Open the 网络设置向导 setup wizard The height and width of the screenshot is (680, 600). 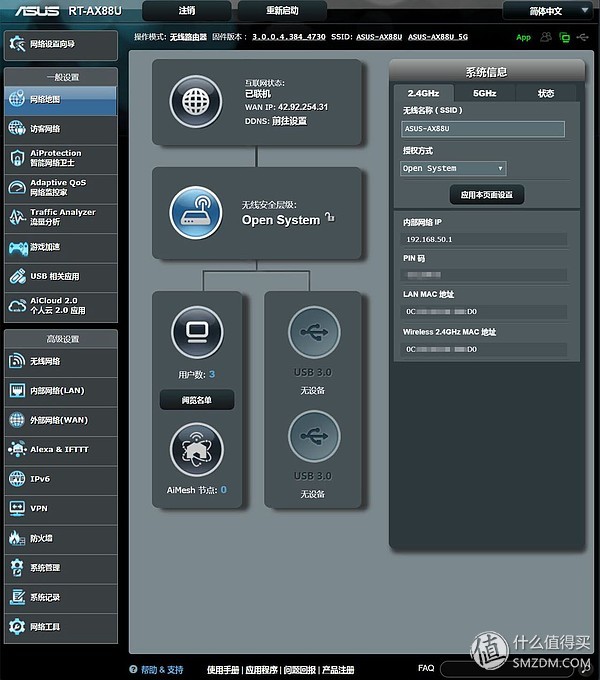point(61,44)
